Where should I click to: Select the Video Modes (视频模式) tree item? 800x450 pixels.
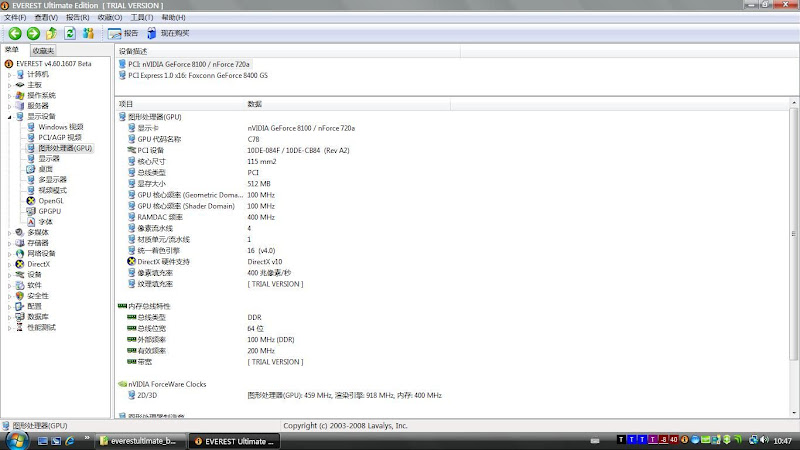click(53, 190)
